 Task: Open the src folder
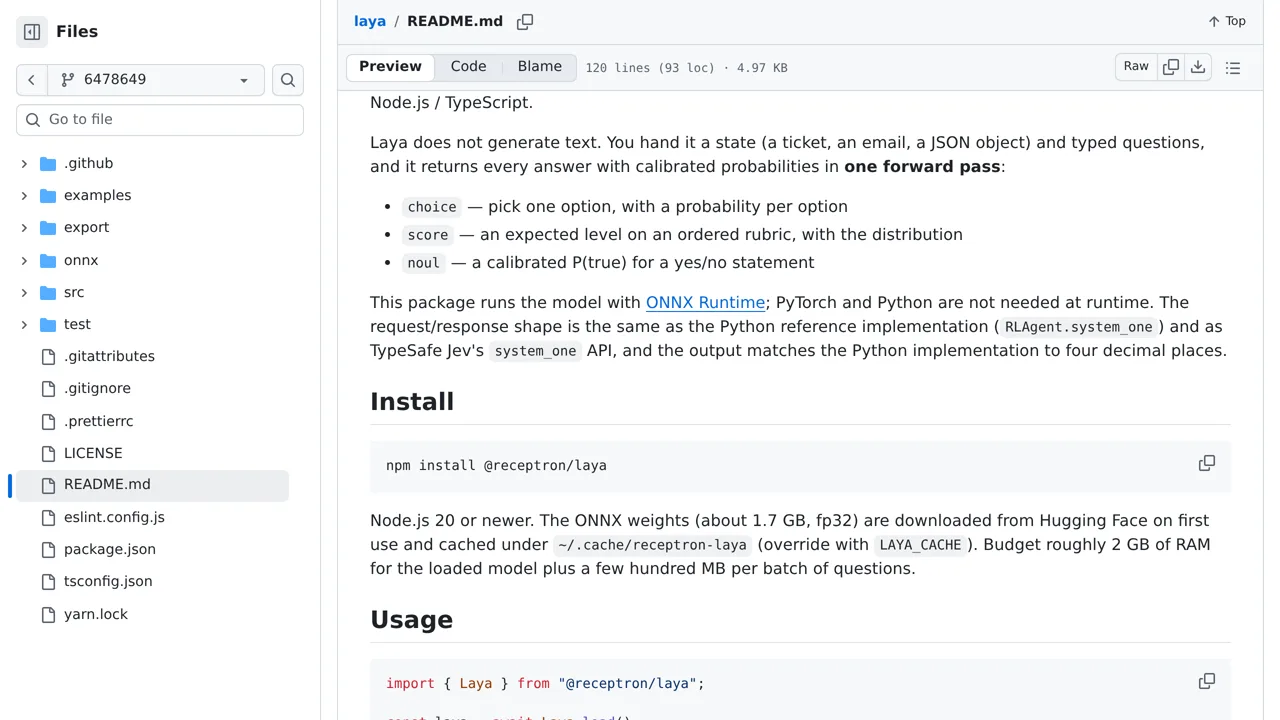tap(74, 293)
